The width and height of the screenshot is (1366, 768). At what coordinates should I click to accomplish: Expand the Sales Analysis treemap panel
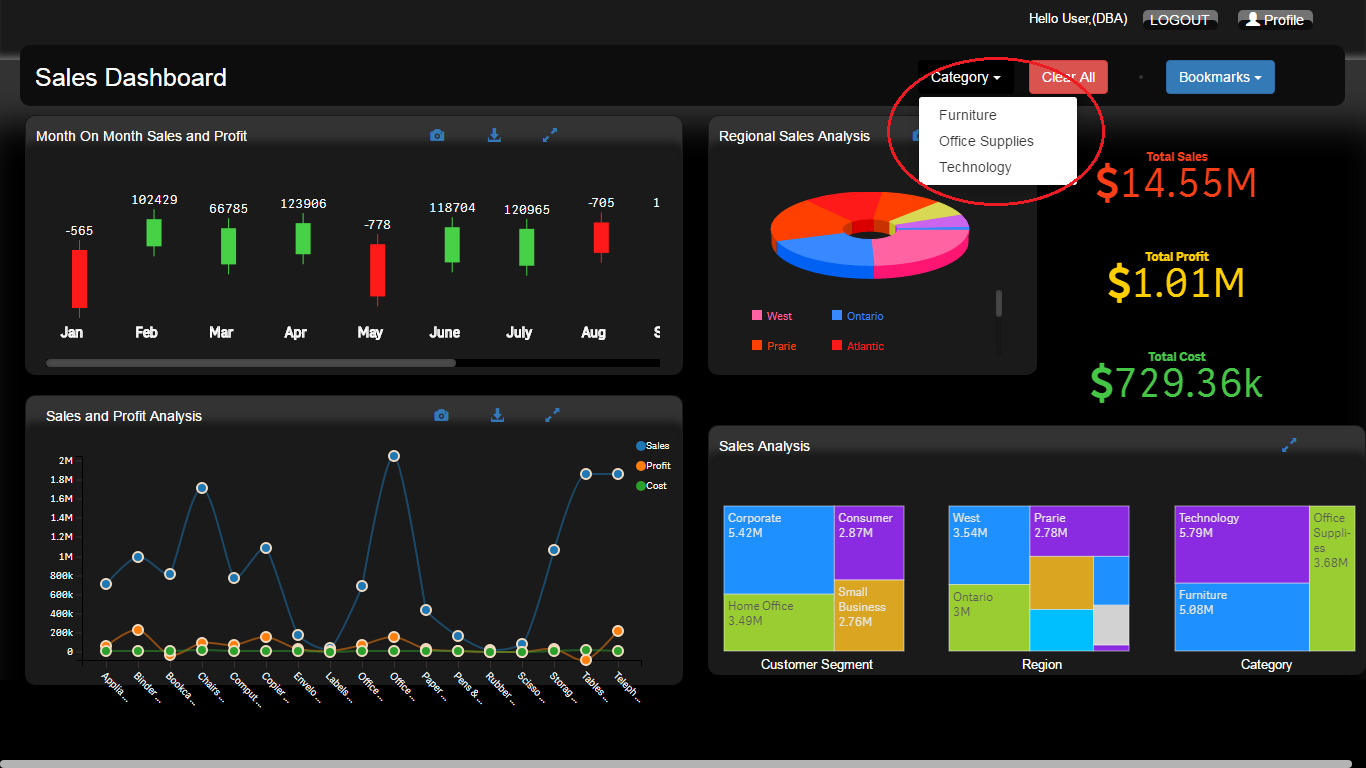point(1289,446)
